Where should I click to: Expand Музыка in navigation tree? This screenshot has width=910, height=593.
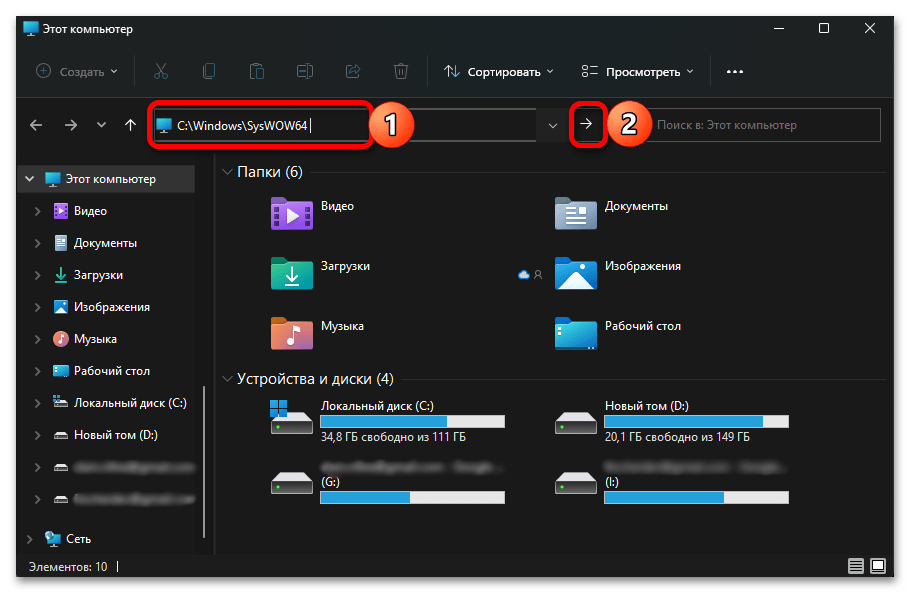pos(38,339)
